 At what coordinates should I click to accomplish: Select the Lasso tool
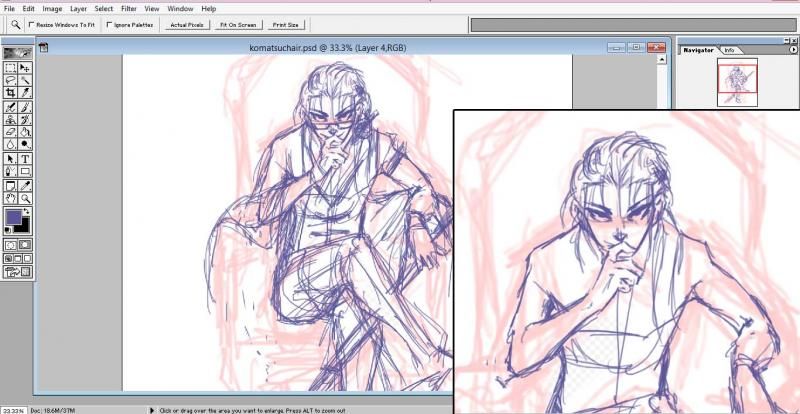click(x=10, y=80)
